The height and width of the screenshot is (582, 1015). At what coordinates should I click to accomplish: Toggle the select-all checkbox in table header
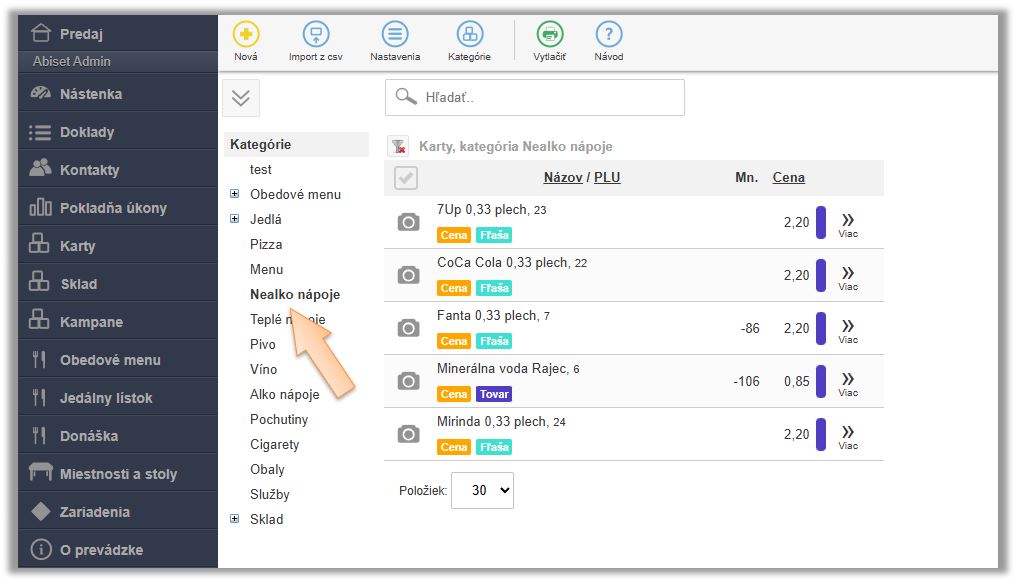pos(406,178)
